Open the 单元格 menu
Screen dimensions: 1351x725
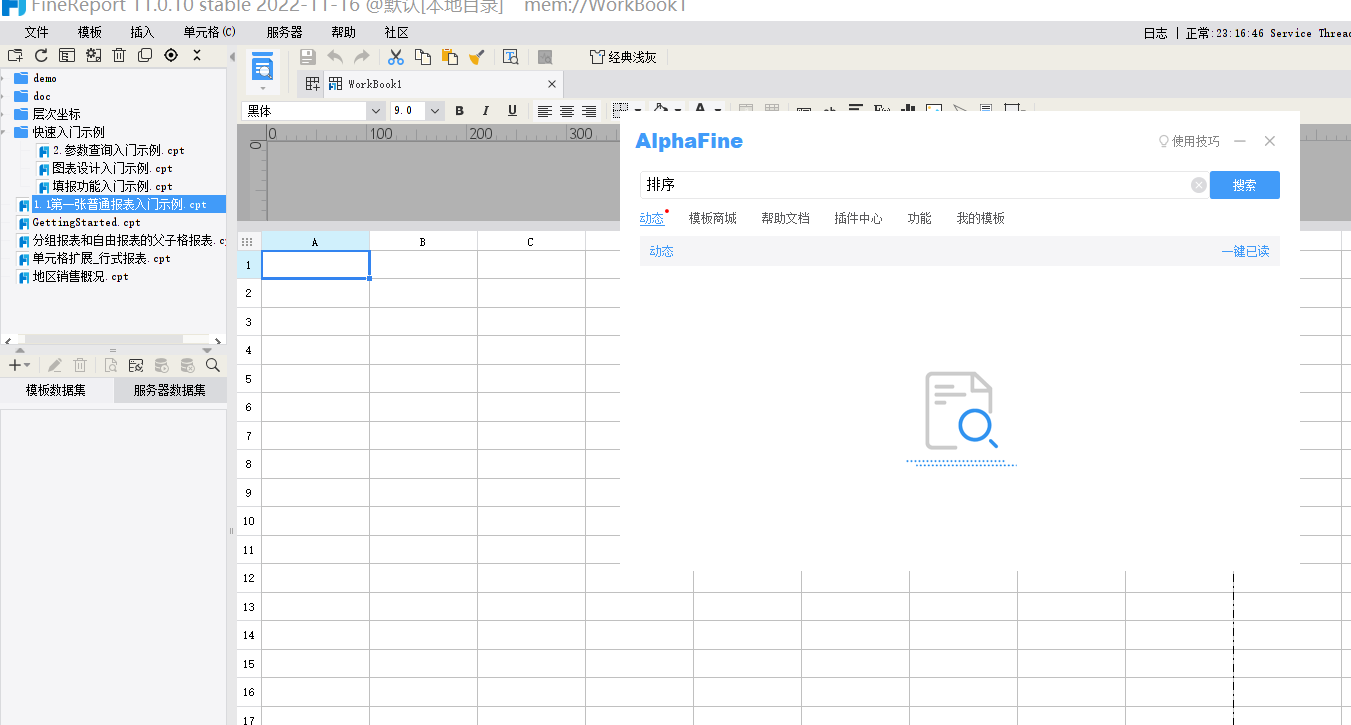(209, 33)
